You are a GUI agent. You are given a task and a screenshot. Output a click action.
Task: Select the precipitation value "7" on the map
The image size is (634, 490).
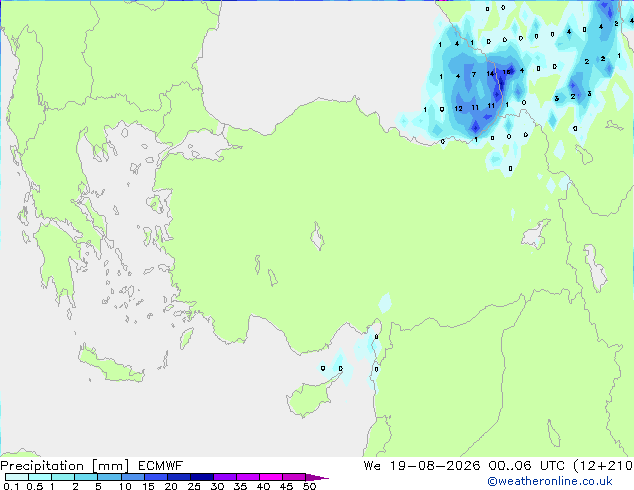[x=474, y=74]
